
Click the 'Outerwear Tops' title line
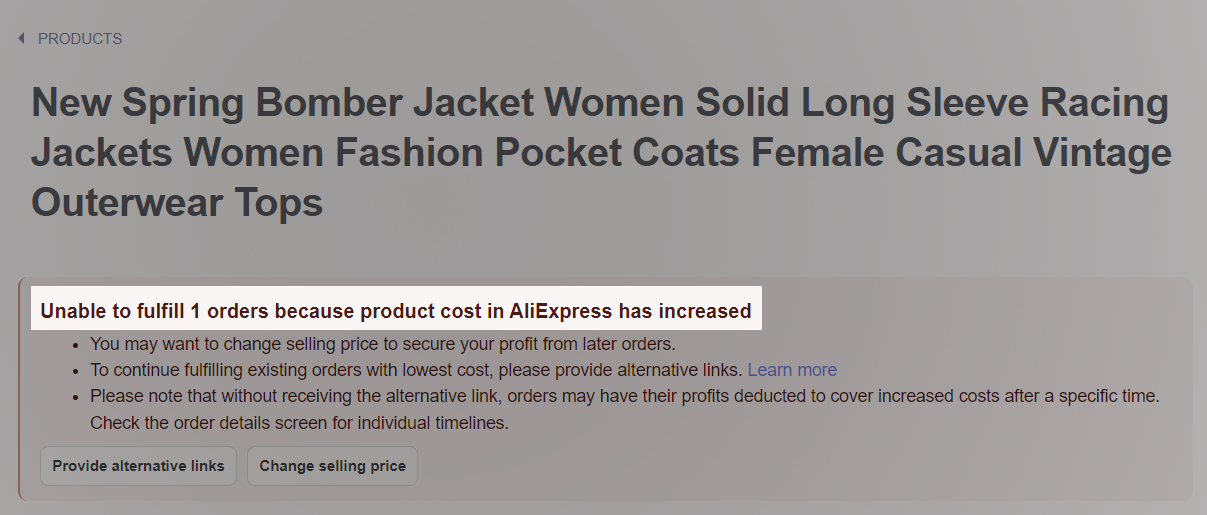[x=177, y=202]
